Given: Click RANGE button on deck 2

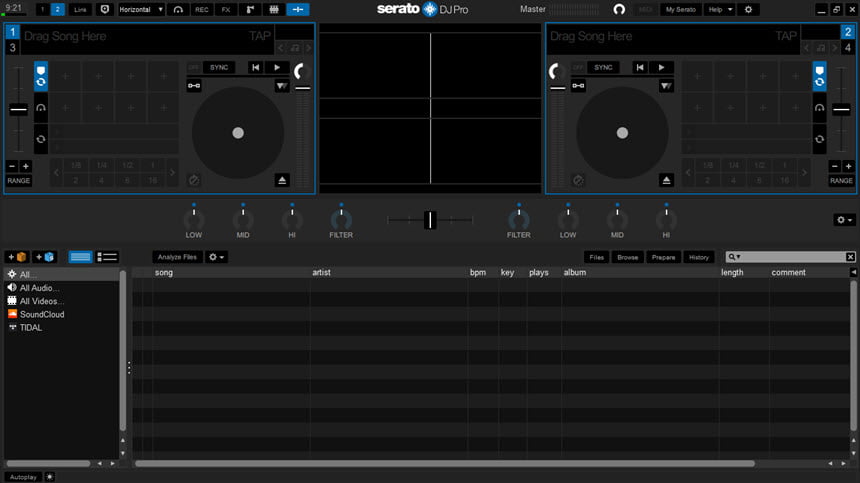Looking at the screenshot, I should (841, 180).
